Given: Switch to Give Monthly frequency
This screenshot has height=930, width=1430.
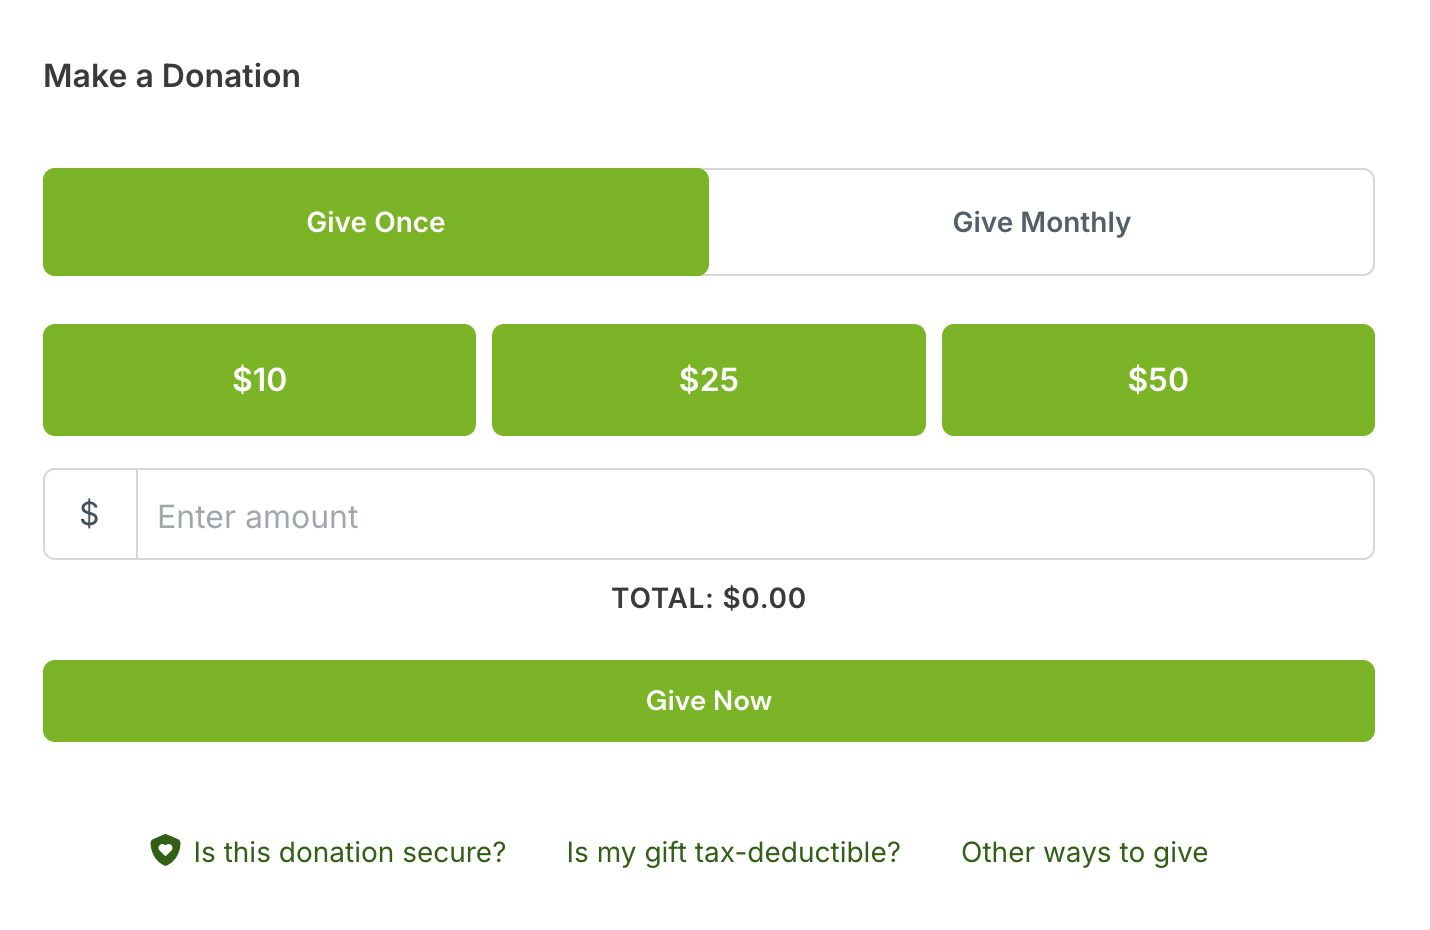Looking at the screenshot, I should click(x=1042, y=222).
